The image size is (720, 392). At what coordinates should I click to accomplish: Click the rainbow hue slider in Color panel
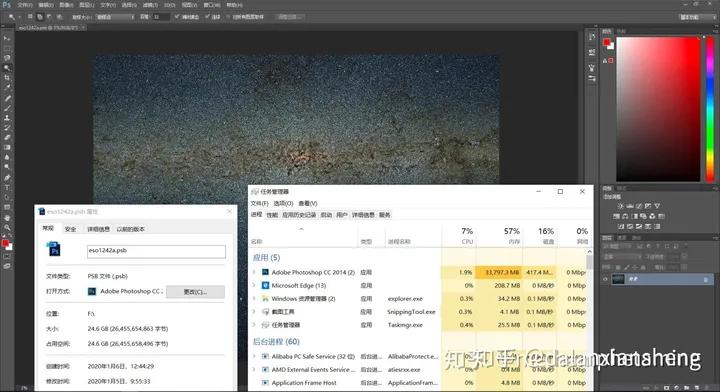(x=710, y=109)
